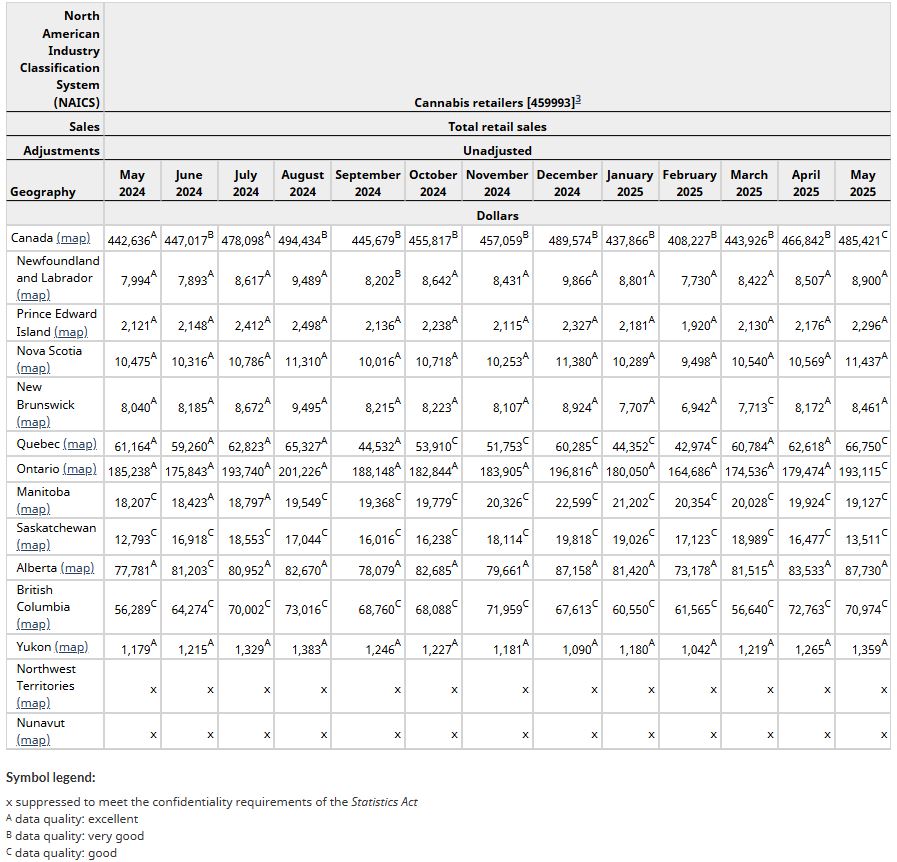This screenshot has height=862, width=897.
Task: Follow the New Brunswick map link
Action: pyautogui.click(x=33, y=422)
